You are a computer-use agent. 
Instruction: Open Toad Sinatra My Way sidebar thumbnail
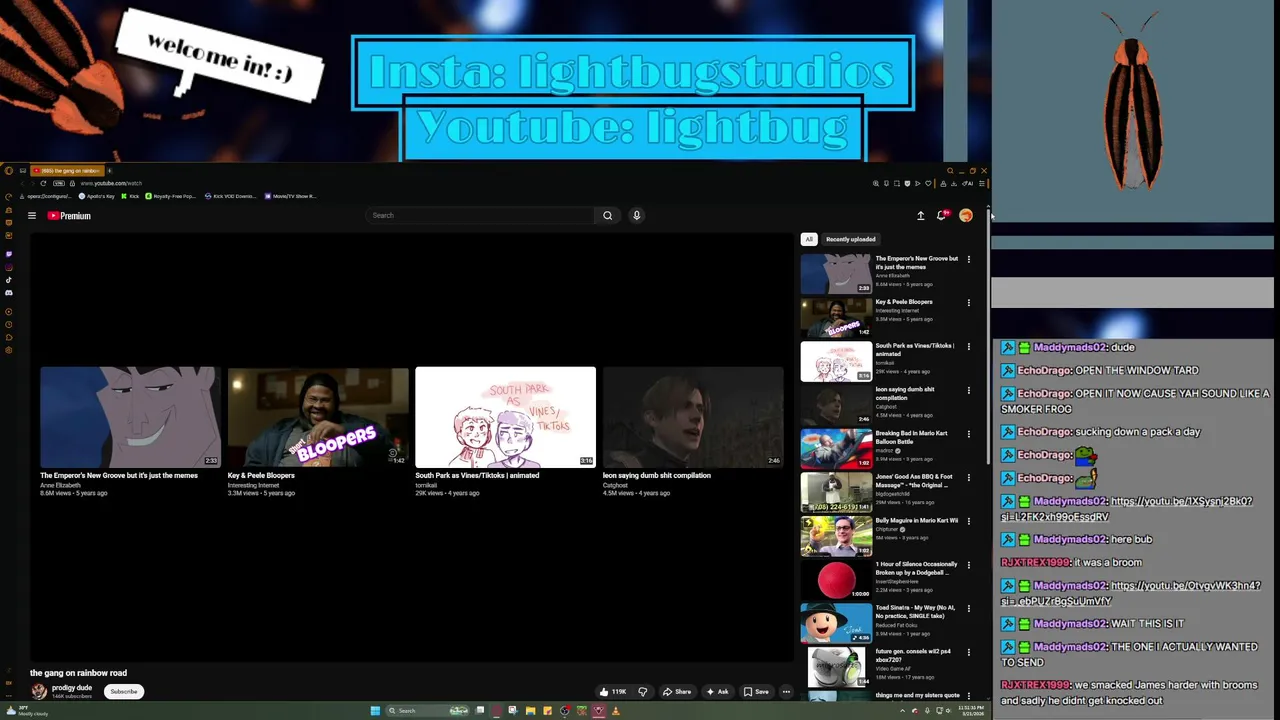coord(836,623)
